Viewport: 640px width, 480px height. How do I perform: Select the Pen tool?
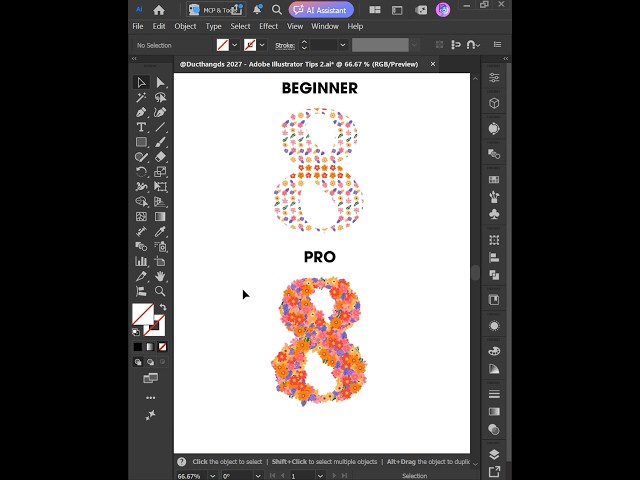point(141,112)
